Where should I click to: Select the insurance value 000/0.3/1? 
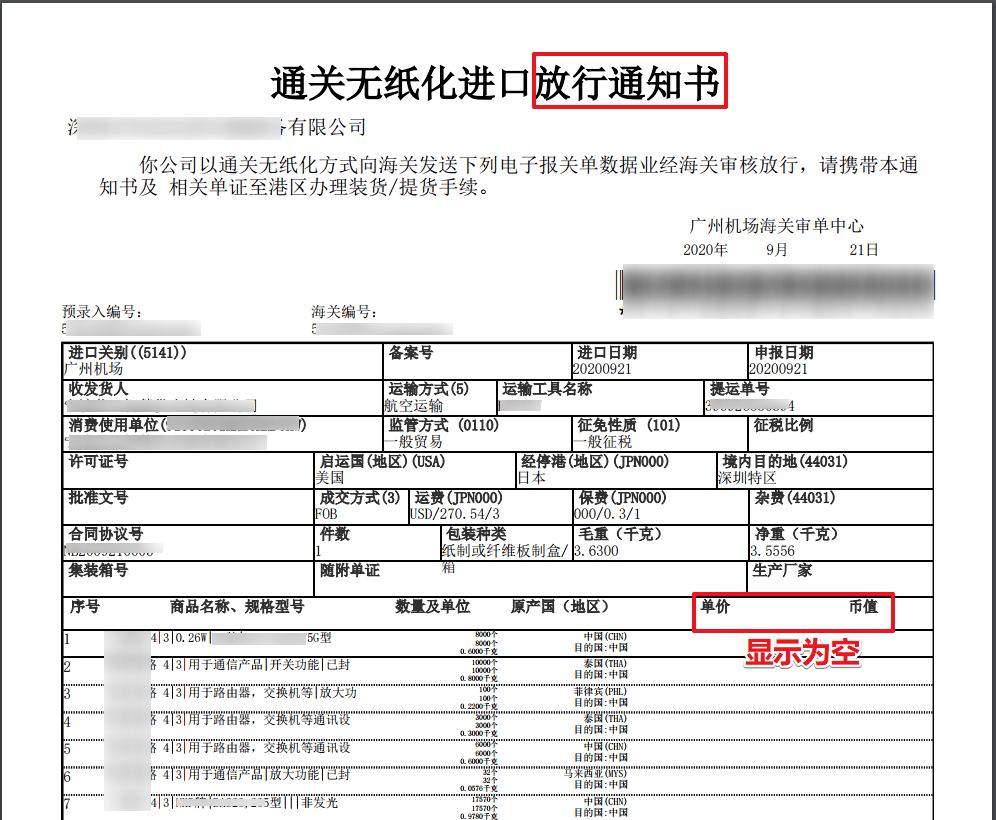point(607,514)
